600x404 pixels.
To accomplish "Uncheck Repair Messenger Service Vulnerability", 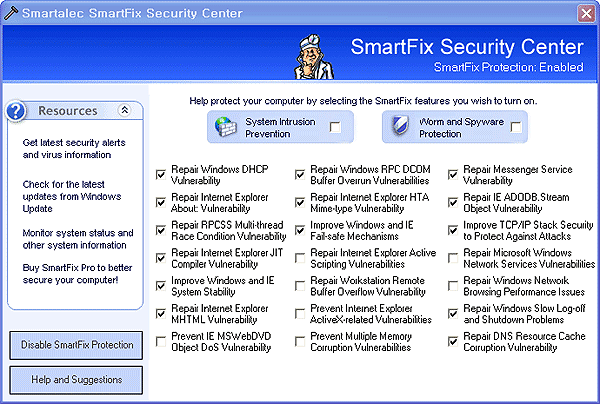I will pos(453,174).
